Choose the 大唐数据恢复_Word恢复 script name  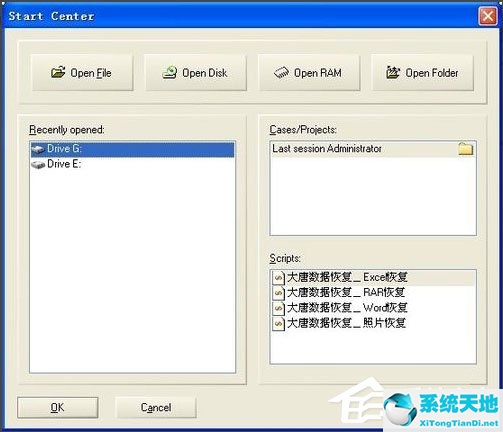(x=347, y=308)
